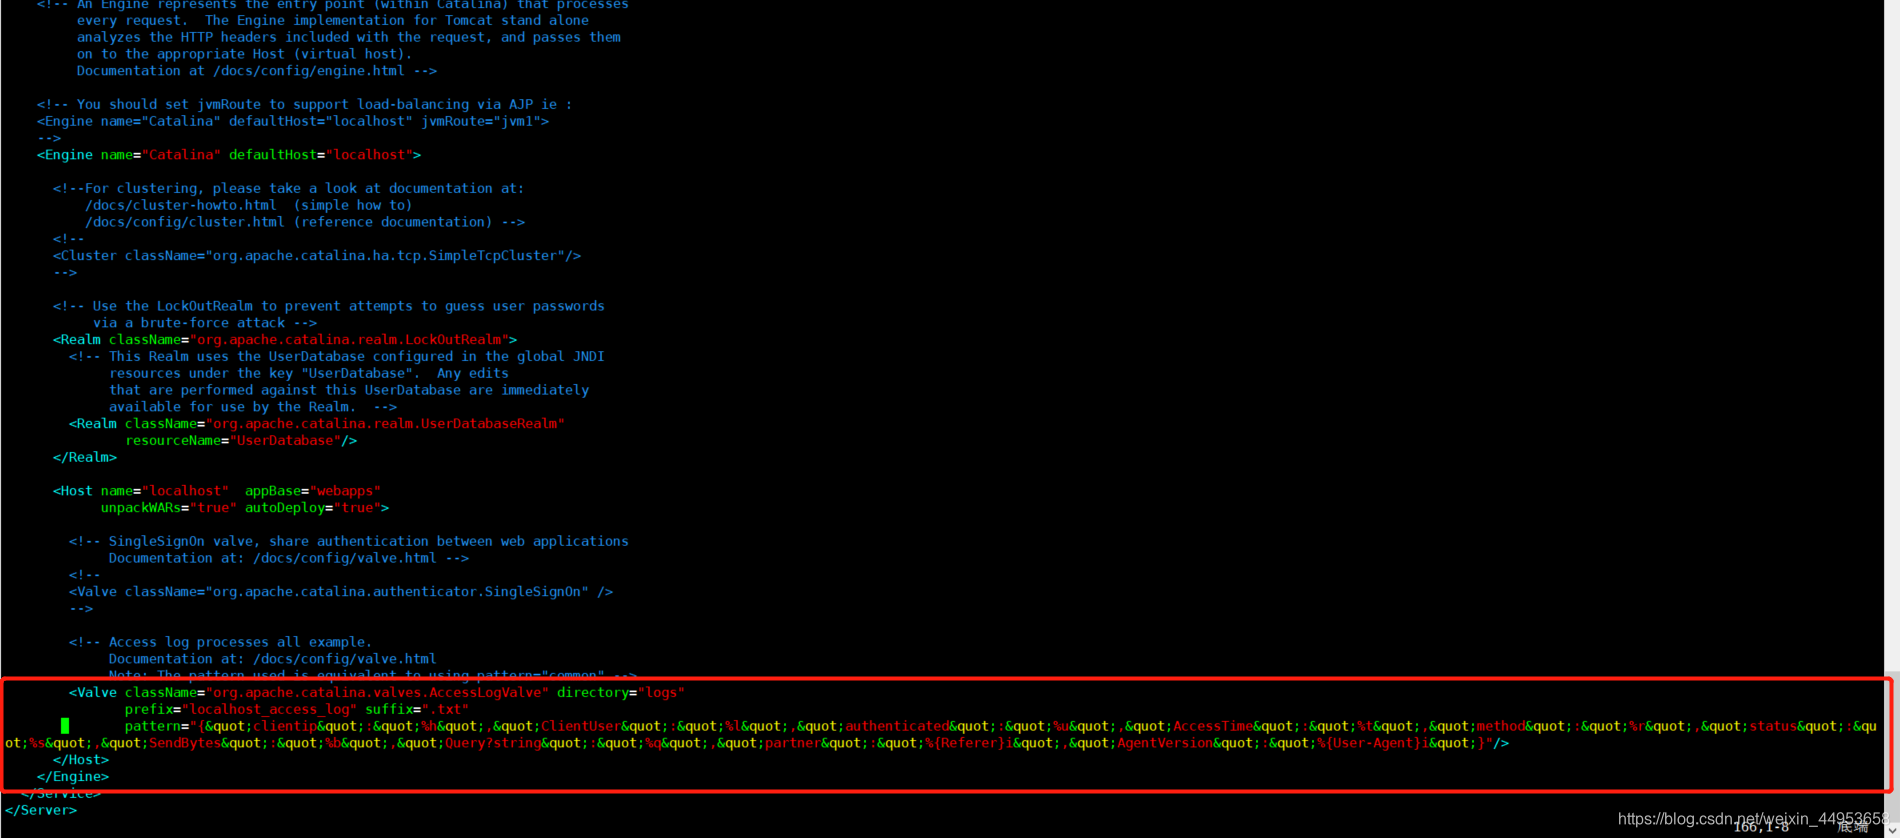Click the prefix="localhost_access_log" attribute

point(241,710)
